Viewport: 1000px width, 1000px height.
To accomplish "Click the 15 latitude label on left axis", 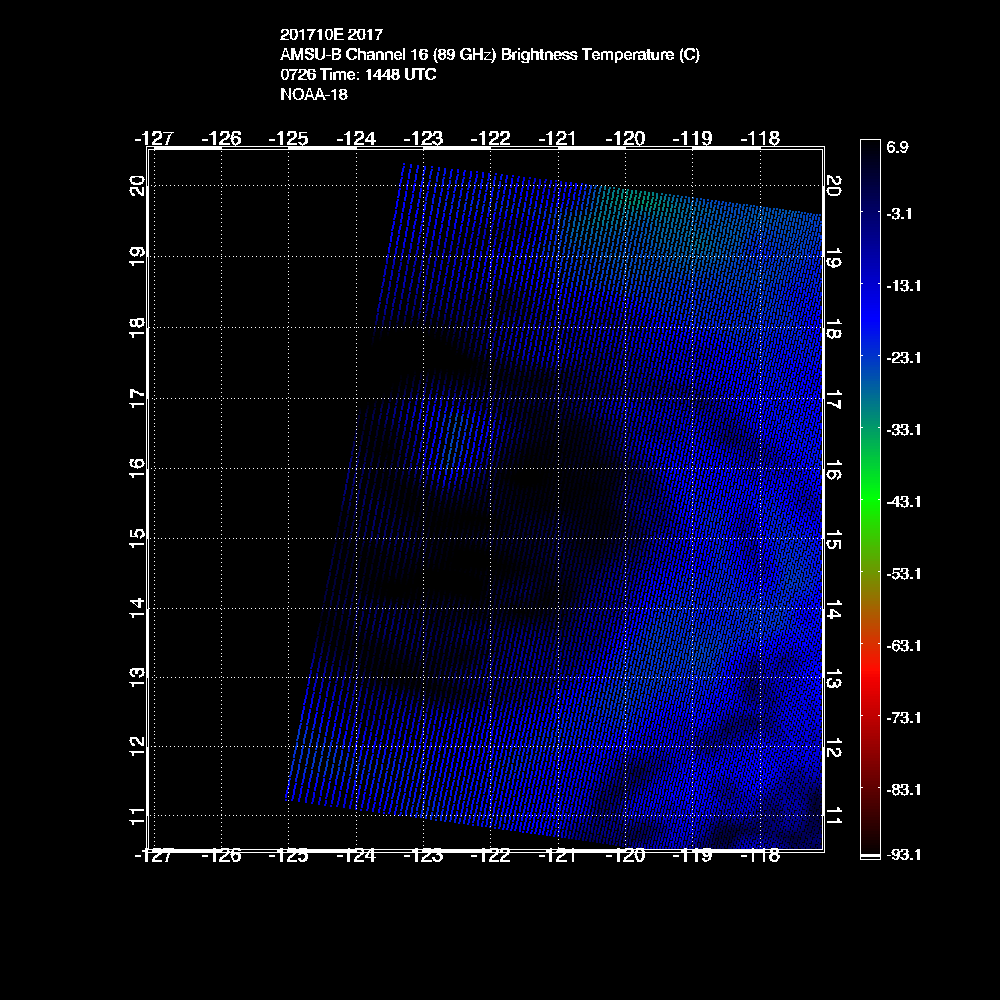I will [x=137, y=538].
